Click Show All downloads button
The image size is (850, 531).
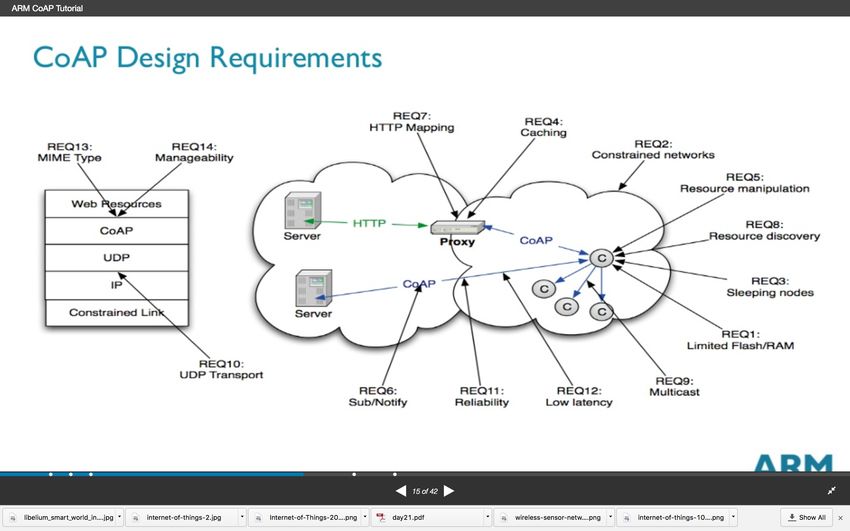coord(807,517)
